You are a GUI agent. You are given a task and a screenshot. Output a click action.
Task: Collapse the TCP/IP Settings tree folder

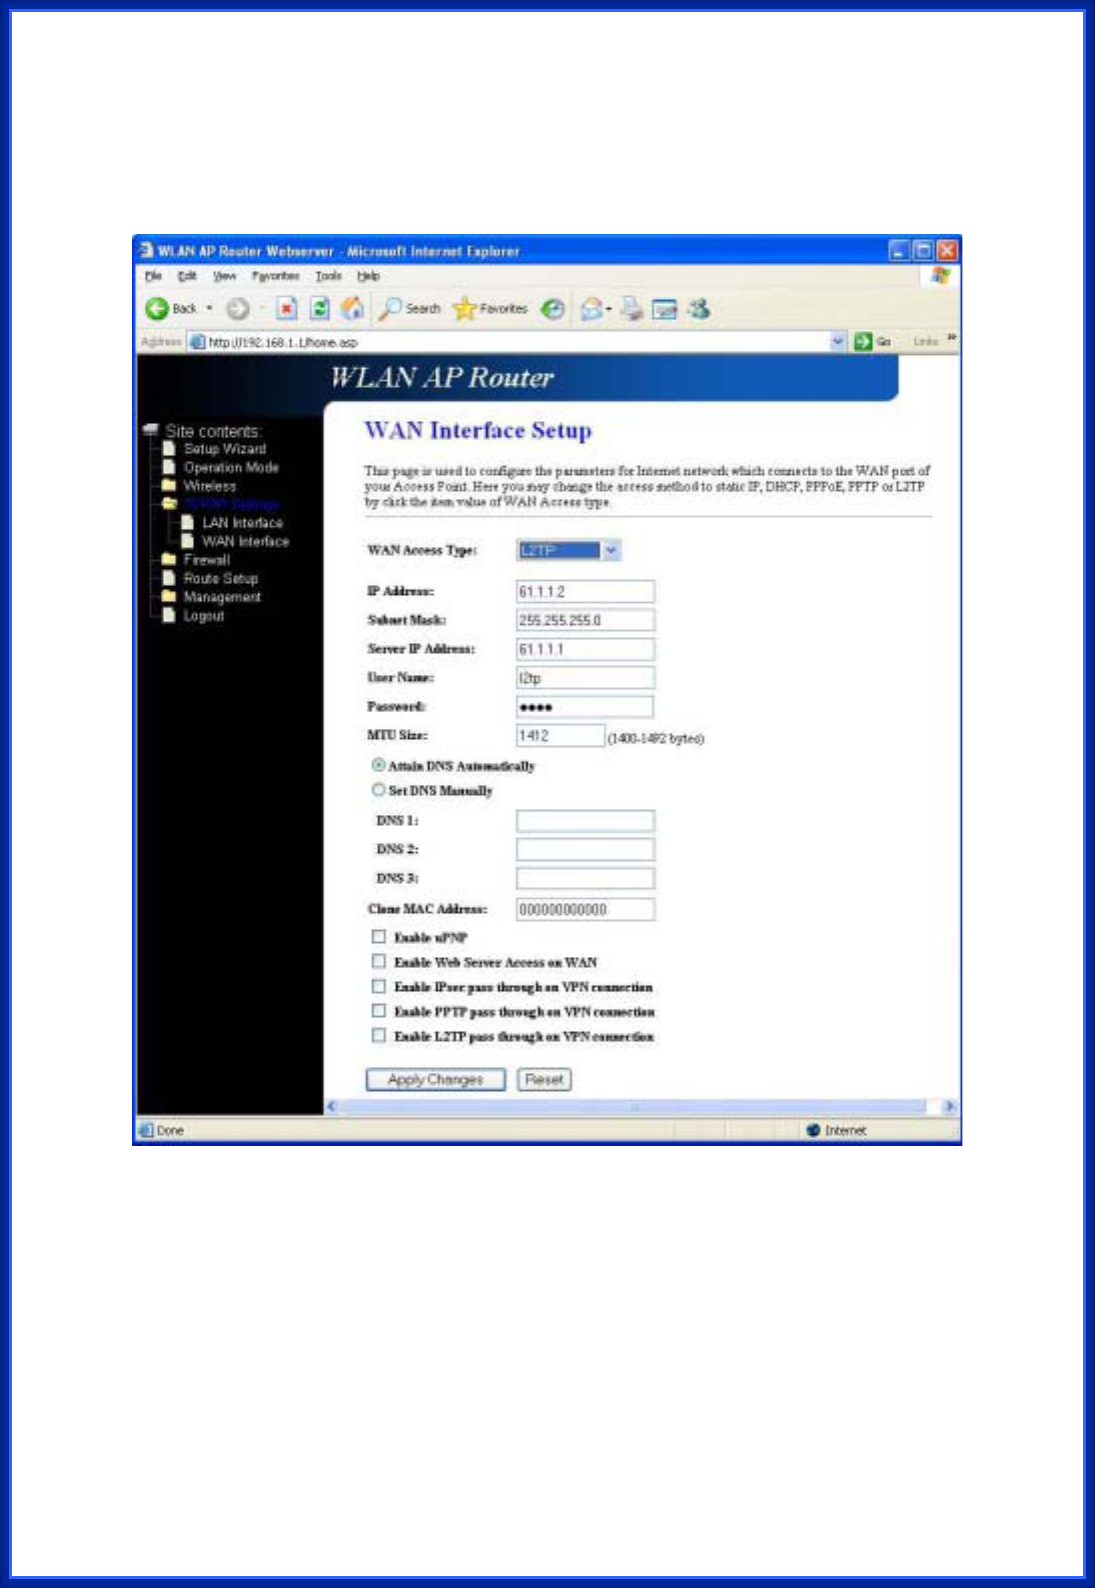pyautogui.click(x=169, y=504)
